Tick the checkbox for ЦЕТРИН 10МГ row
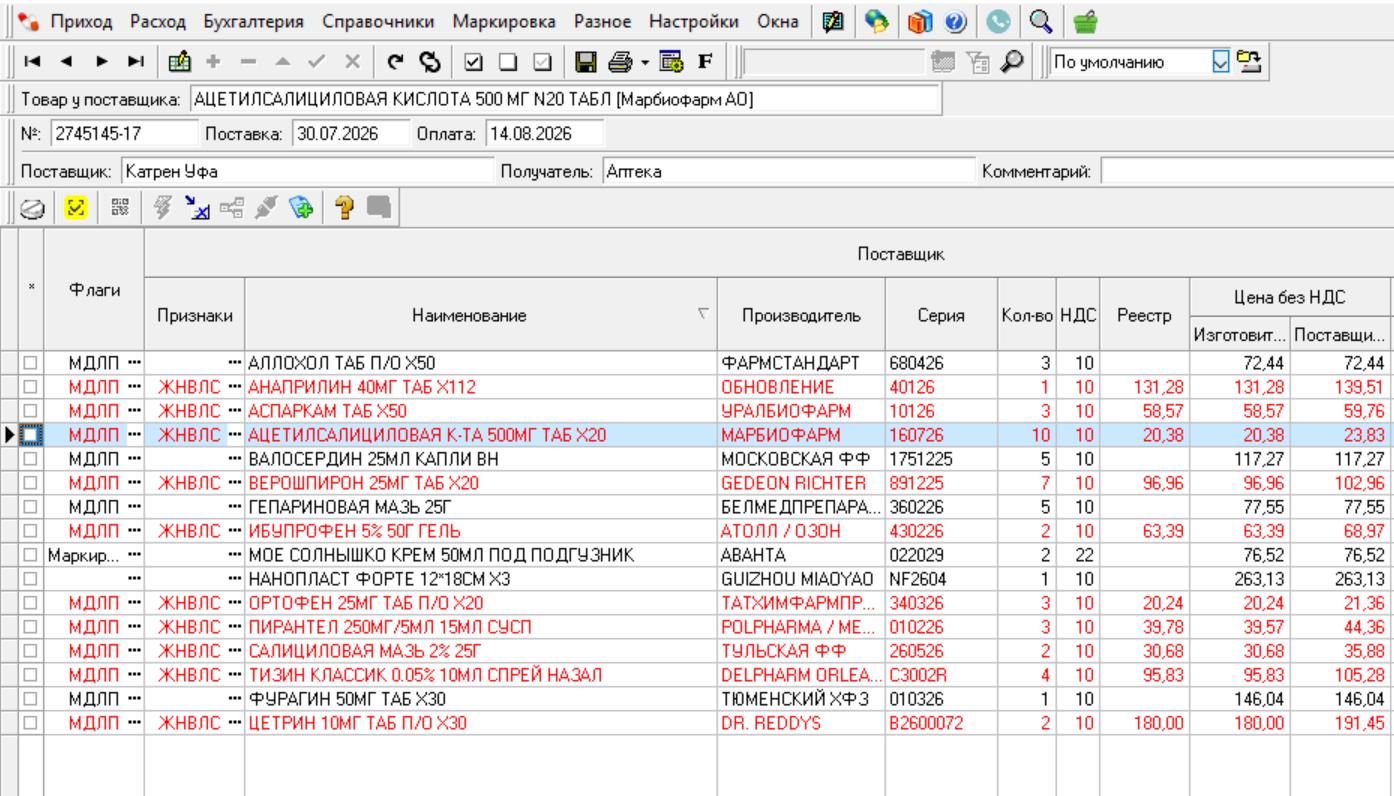The height and width of the screenshot is (796, 1394). (30, 723)
